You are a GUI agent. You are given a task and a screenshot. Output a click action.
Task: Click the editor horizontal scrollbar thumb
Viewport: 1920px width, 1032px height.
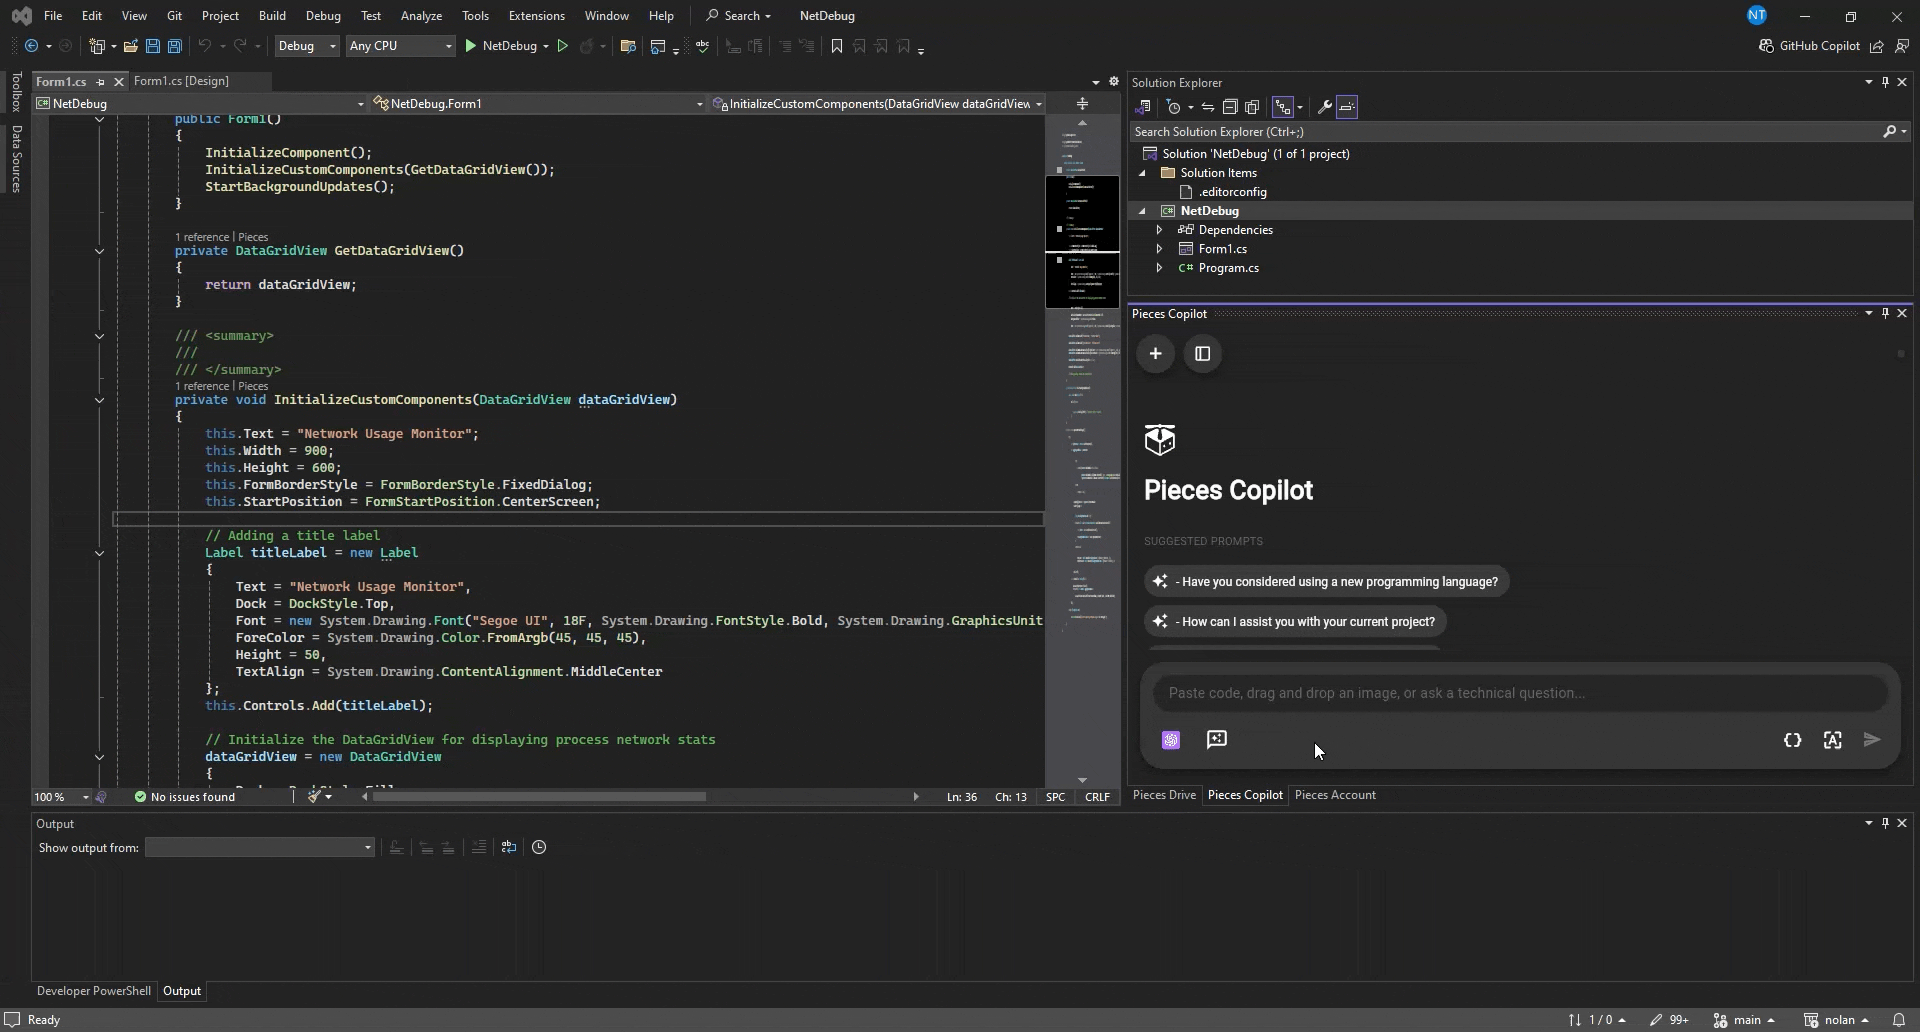click(539, 797)
